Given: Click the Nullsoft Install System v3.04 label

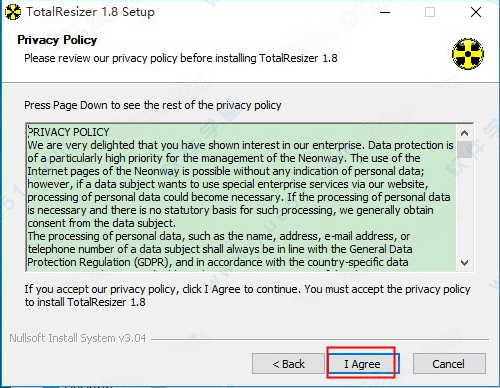Looking at the screenshot, I should click(x=78, y=338).
